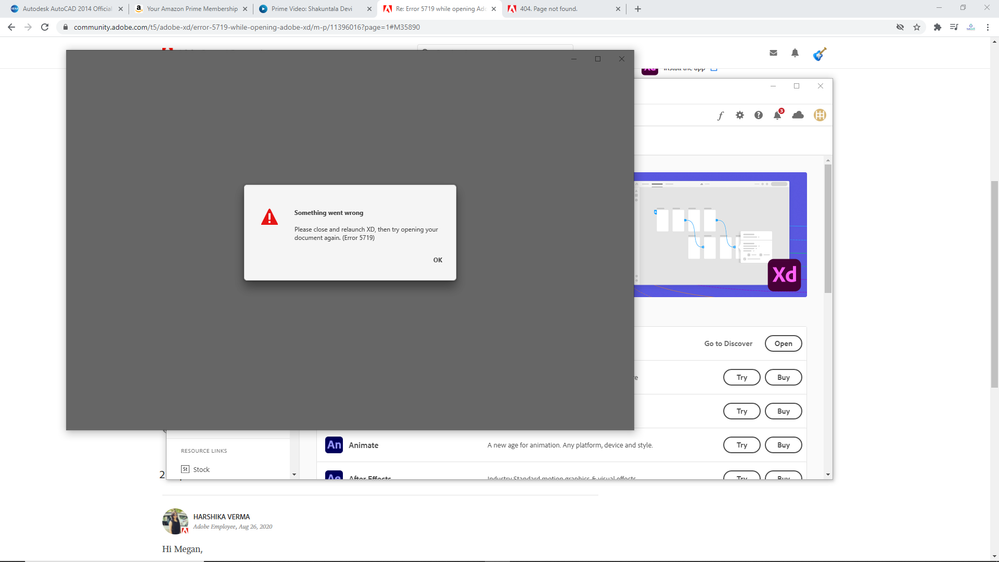999x562 pixels.
Task: Click Go to Discover link
Action: 728,343
